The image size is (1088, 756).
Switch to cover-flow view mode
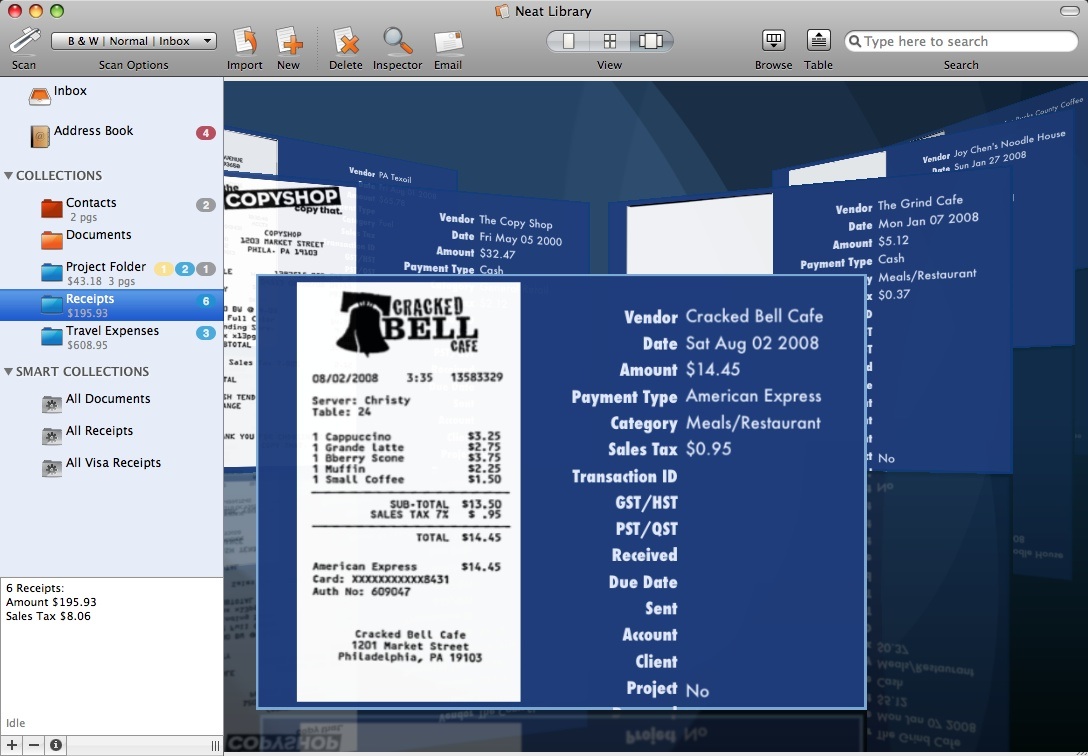(x=651, y=41)
